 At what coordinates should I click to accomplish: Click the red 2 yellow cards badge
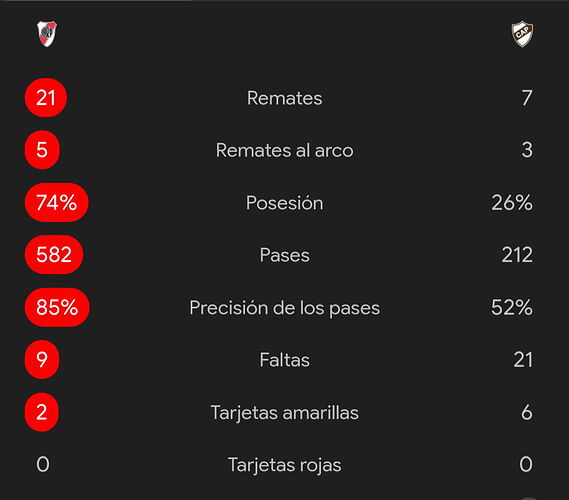tap(42, 412)
